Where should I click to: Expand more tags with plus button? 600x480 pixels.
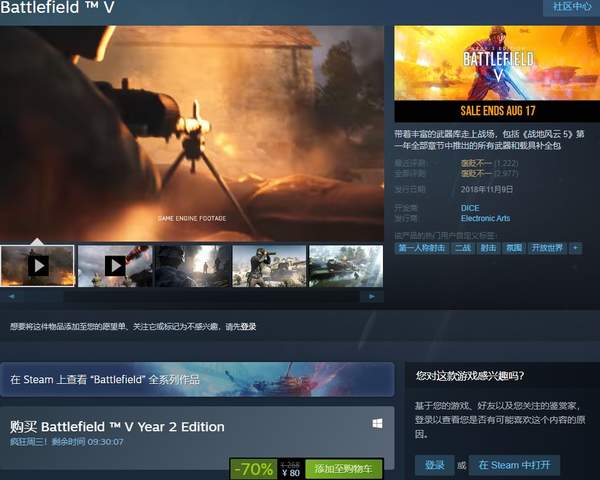point(575,248)
